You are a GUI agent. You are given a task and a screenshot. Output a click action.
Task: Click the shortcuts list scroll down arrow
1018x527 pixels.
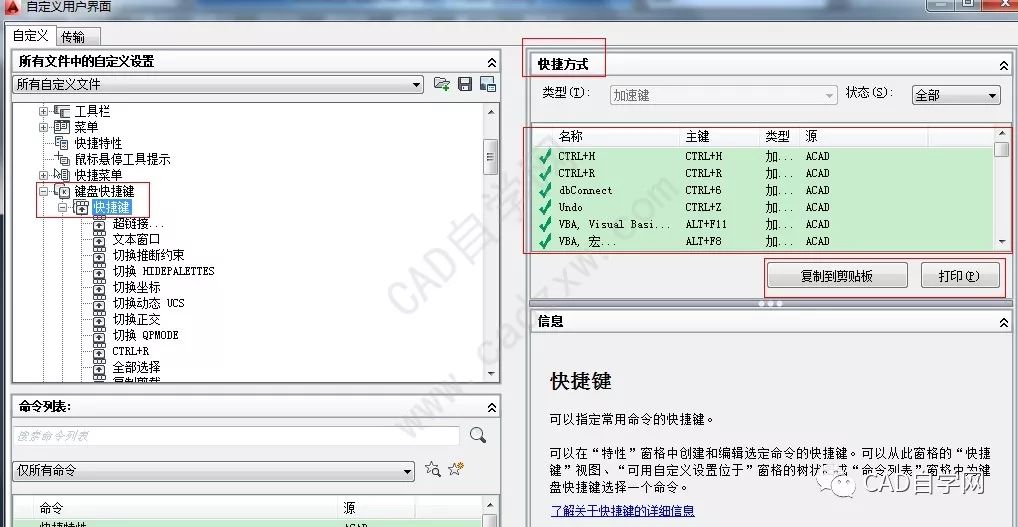click(1002, 242)
